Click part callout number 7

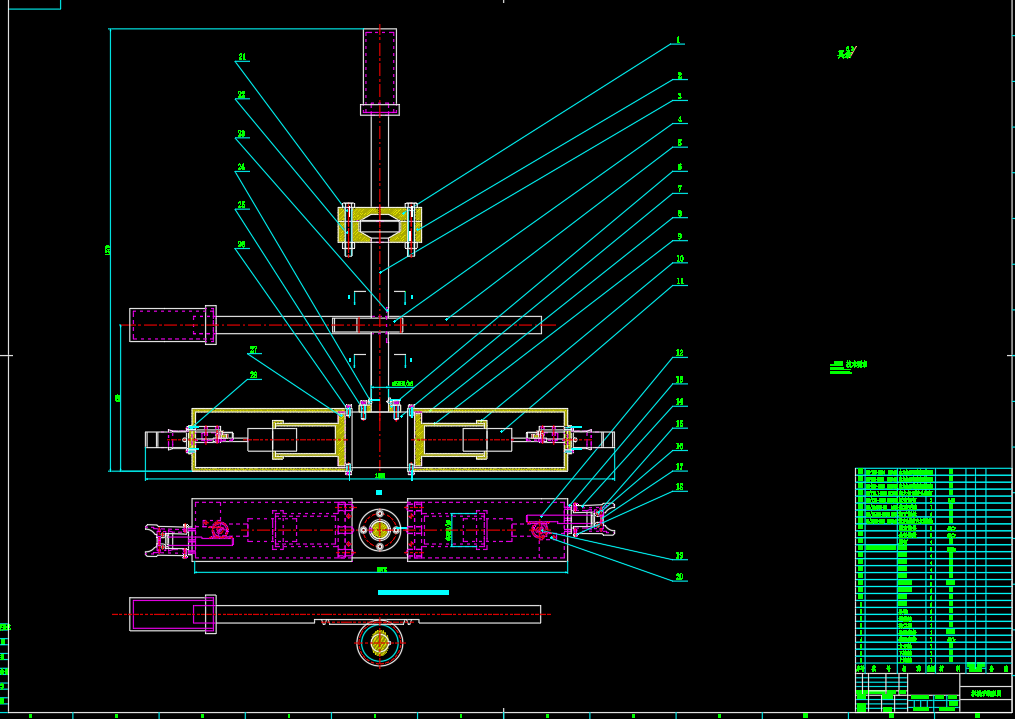680,189
